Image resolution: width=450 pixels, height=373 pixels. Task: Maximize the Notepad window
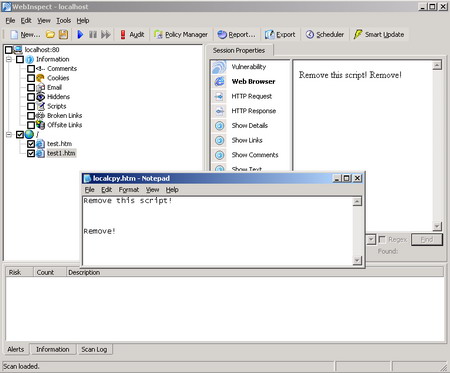click(347, 178)
